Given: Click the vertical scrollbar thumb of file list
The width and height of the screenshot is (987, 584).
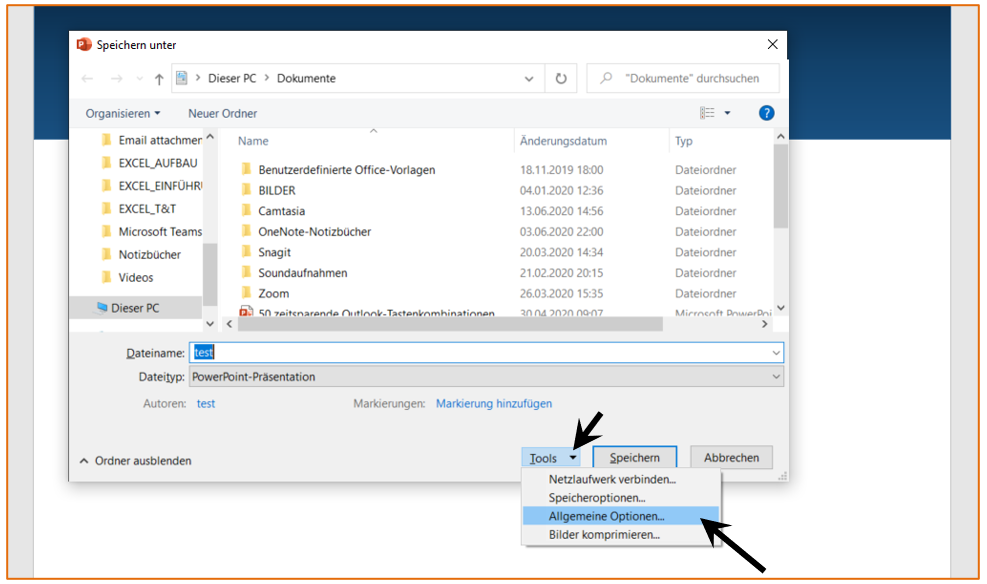Looking at the screenshot, I should [781, 186].
